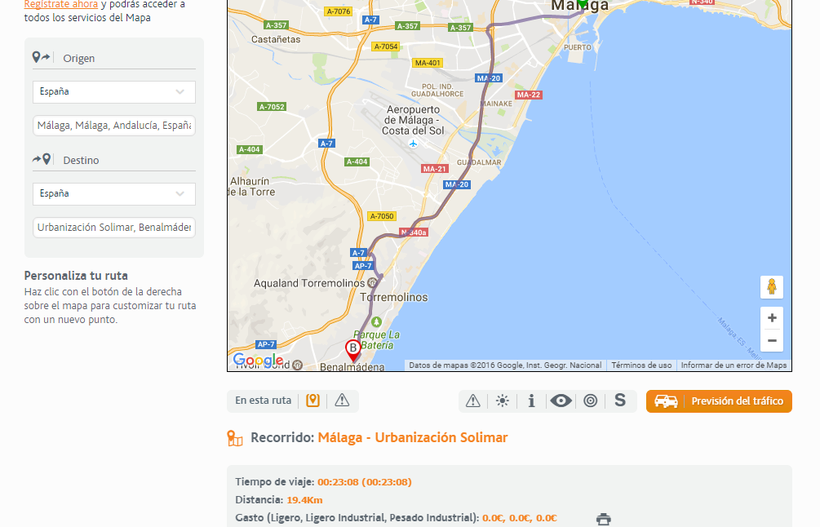
Task: Click the printer icon next to trip cost
Action: [x=603, y=519]
